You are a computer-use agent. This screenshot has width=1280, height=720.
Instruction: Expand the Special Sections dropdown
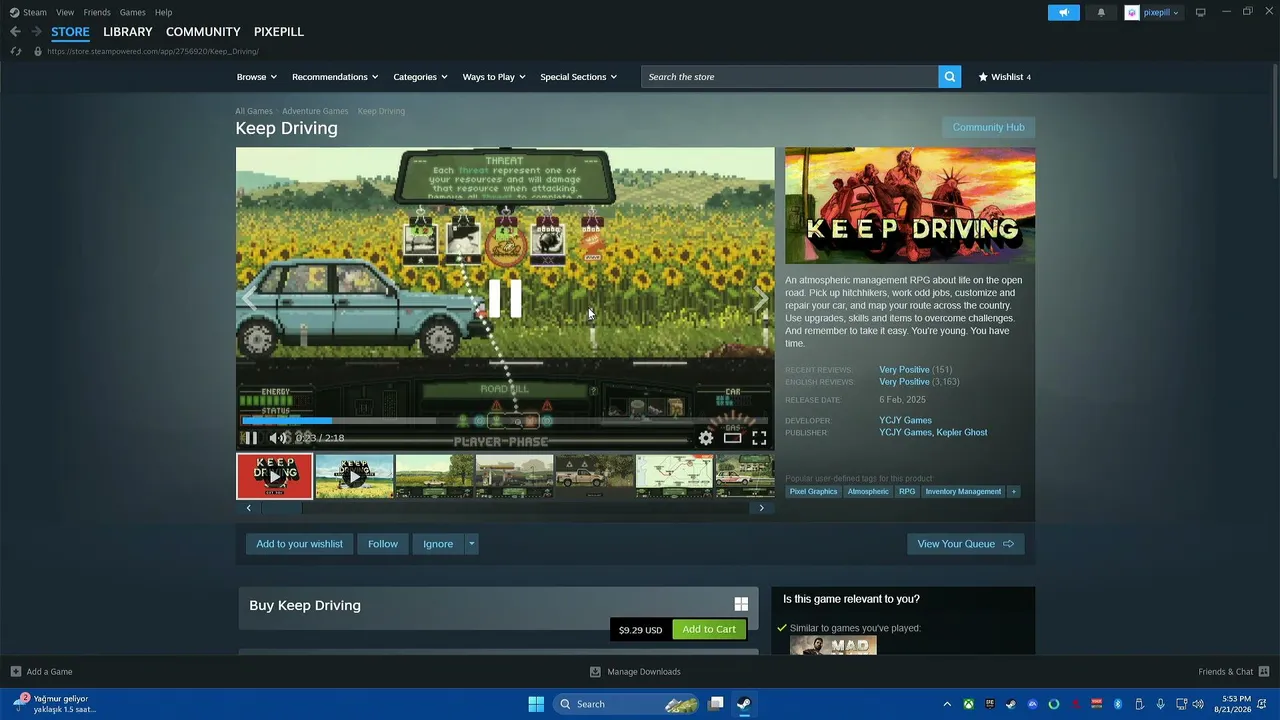579,77
